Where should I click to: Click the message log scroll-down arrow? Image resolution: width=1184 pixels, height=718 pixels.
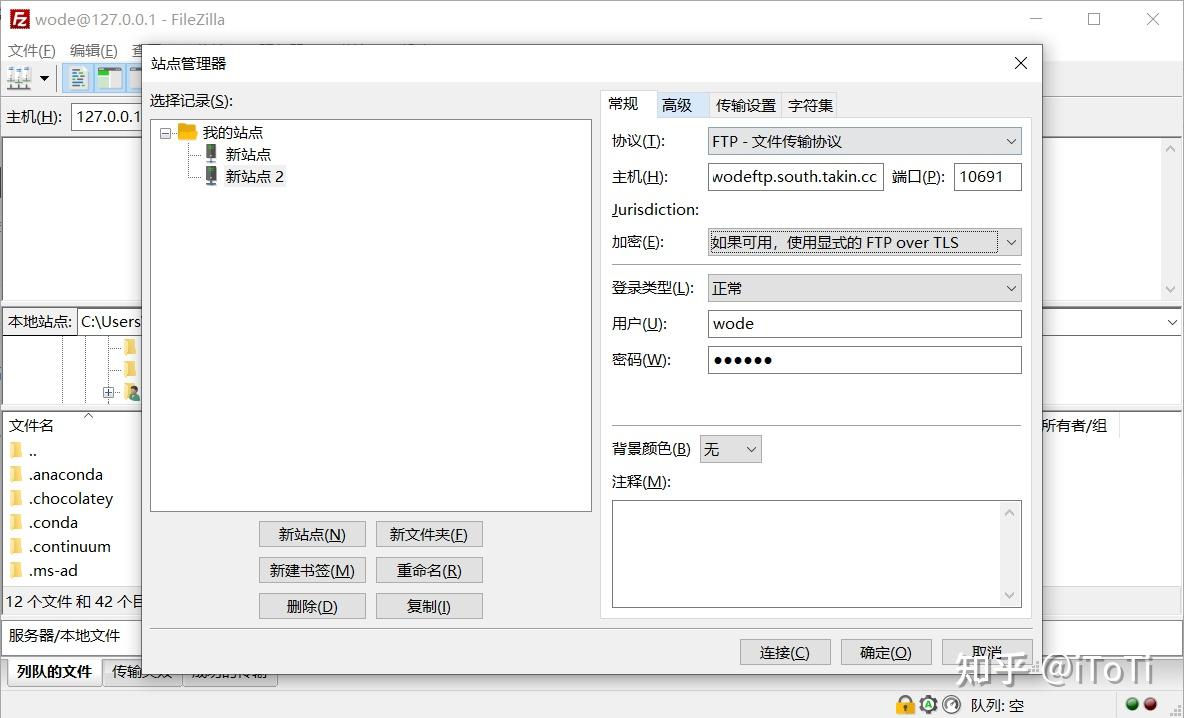click(x=1170, y=289)
